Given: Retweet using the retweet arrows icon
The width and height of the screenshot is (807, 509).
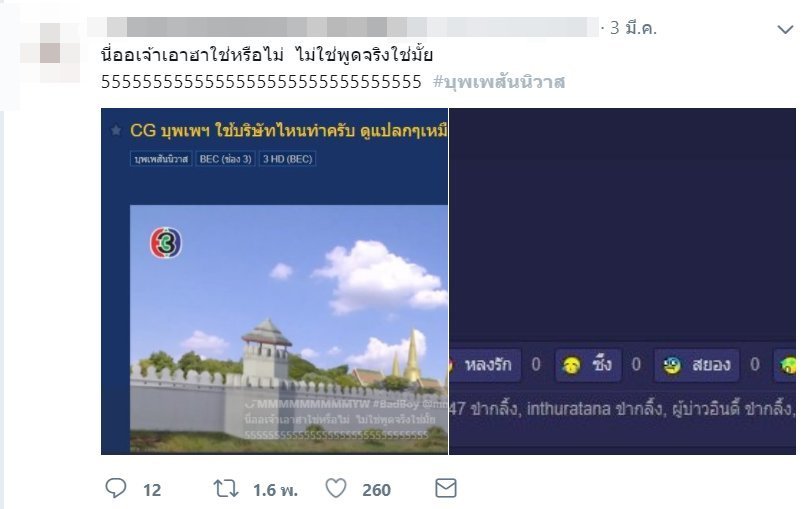Looking at the screenshot, I should click(x=226, y=488).
